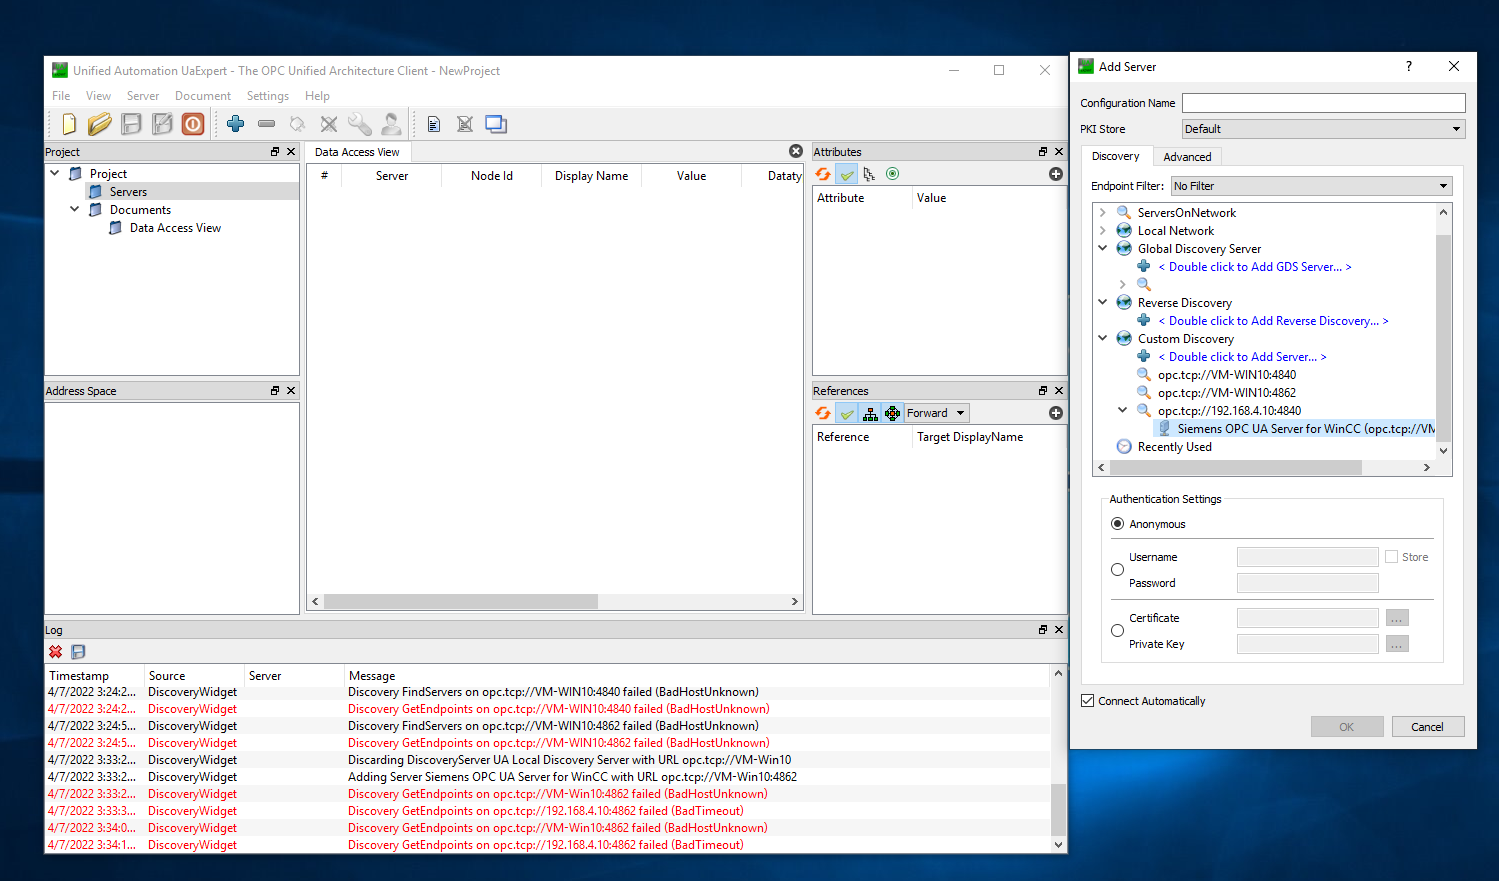Expand the Local Network tree node
Viewport: 1499px width, 881px height.
coord(1103,231)
